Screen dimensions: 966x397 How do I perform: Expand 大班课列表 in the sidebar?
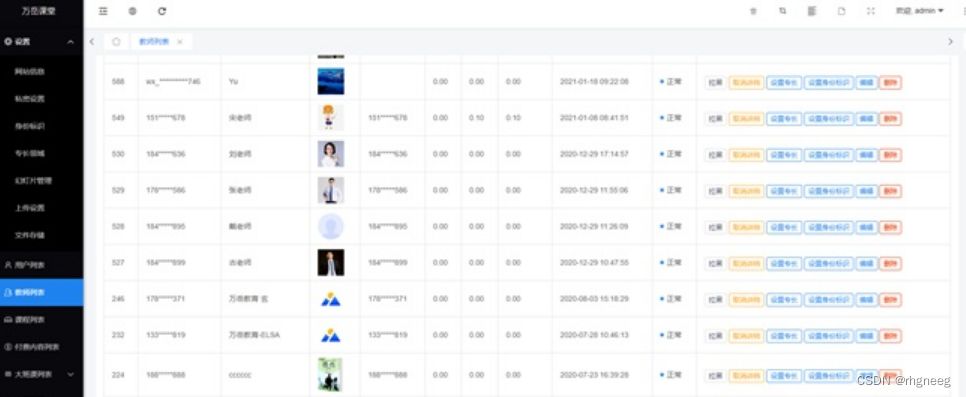click(x=41, y=374)
